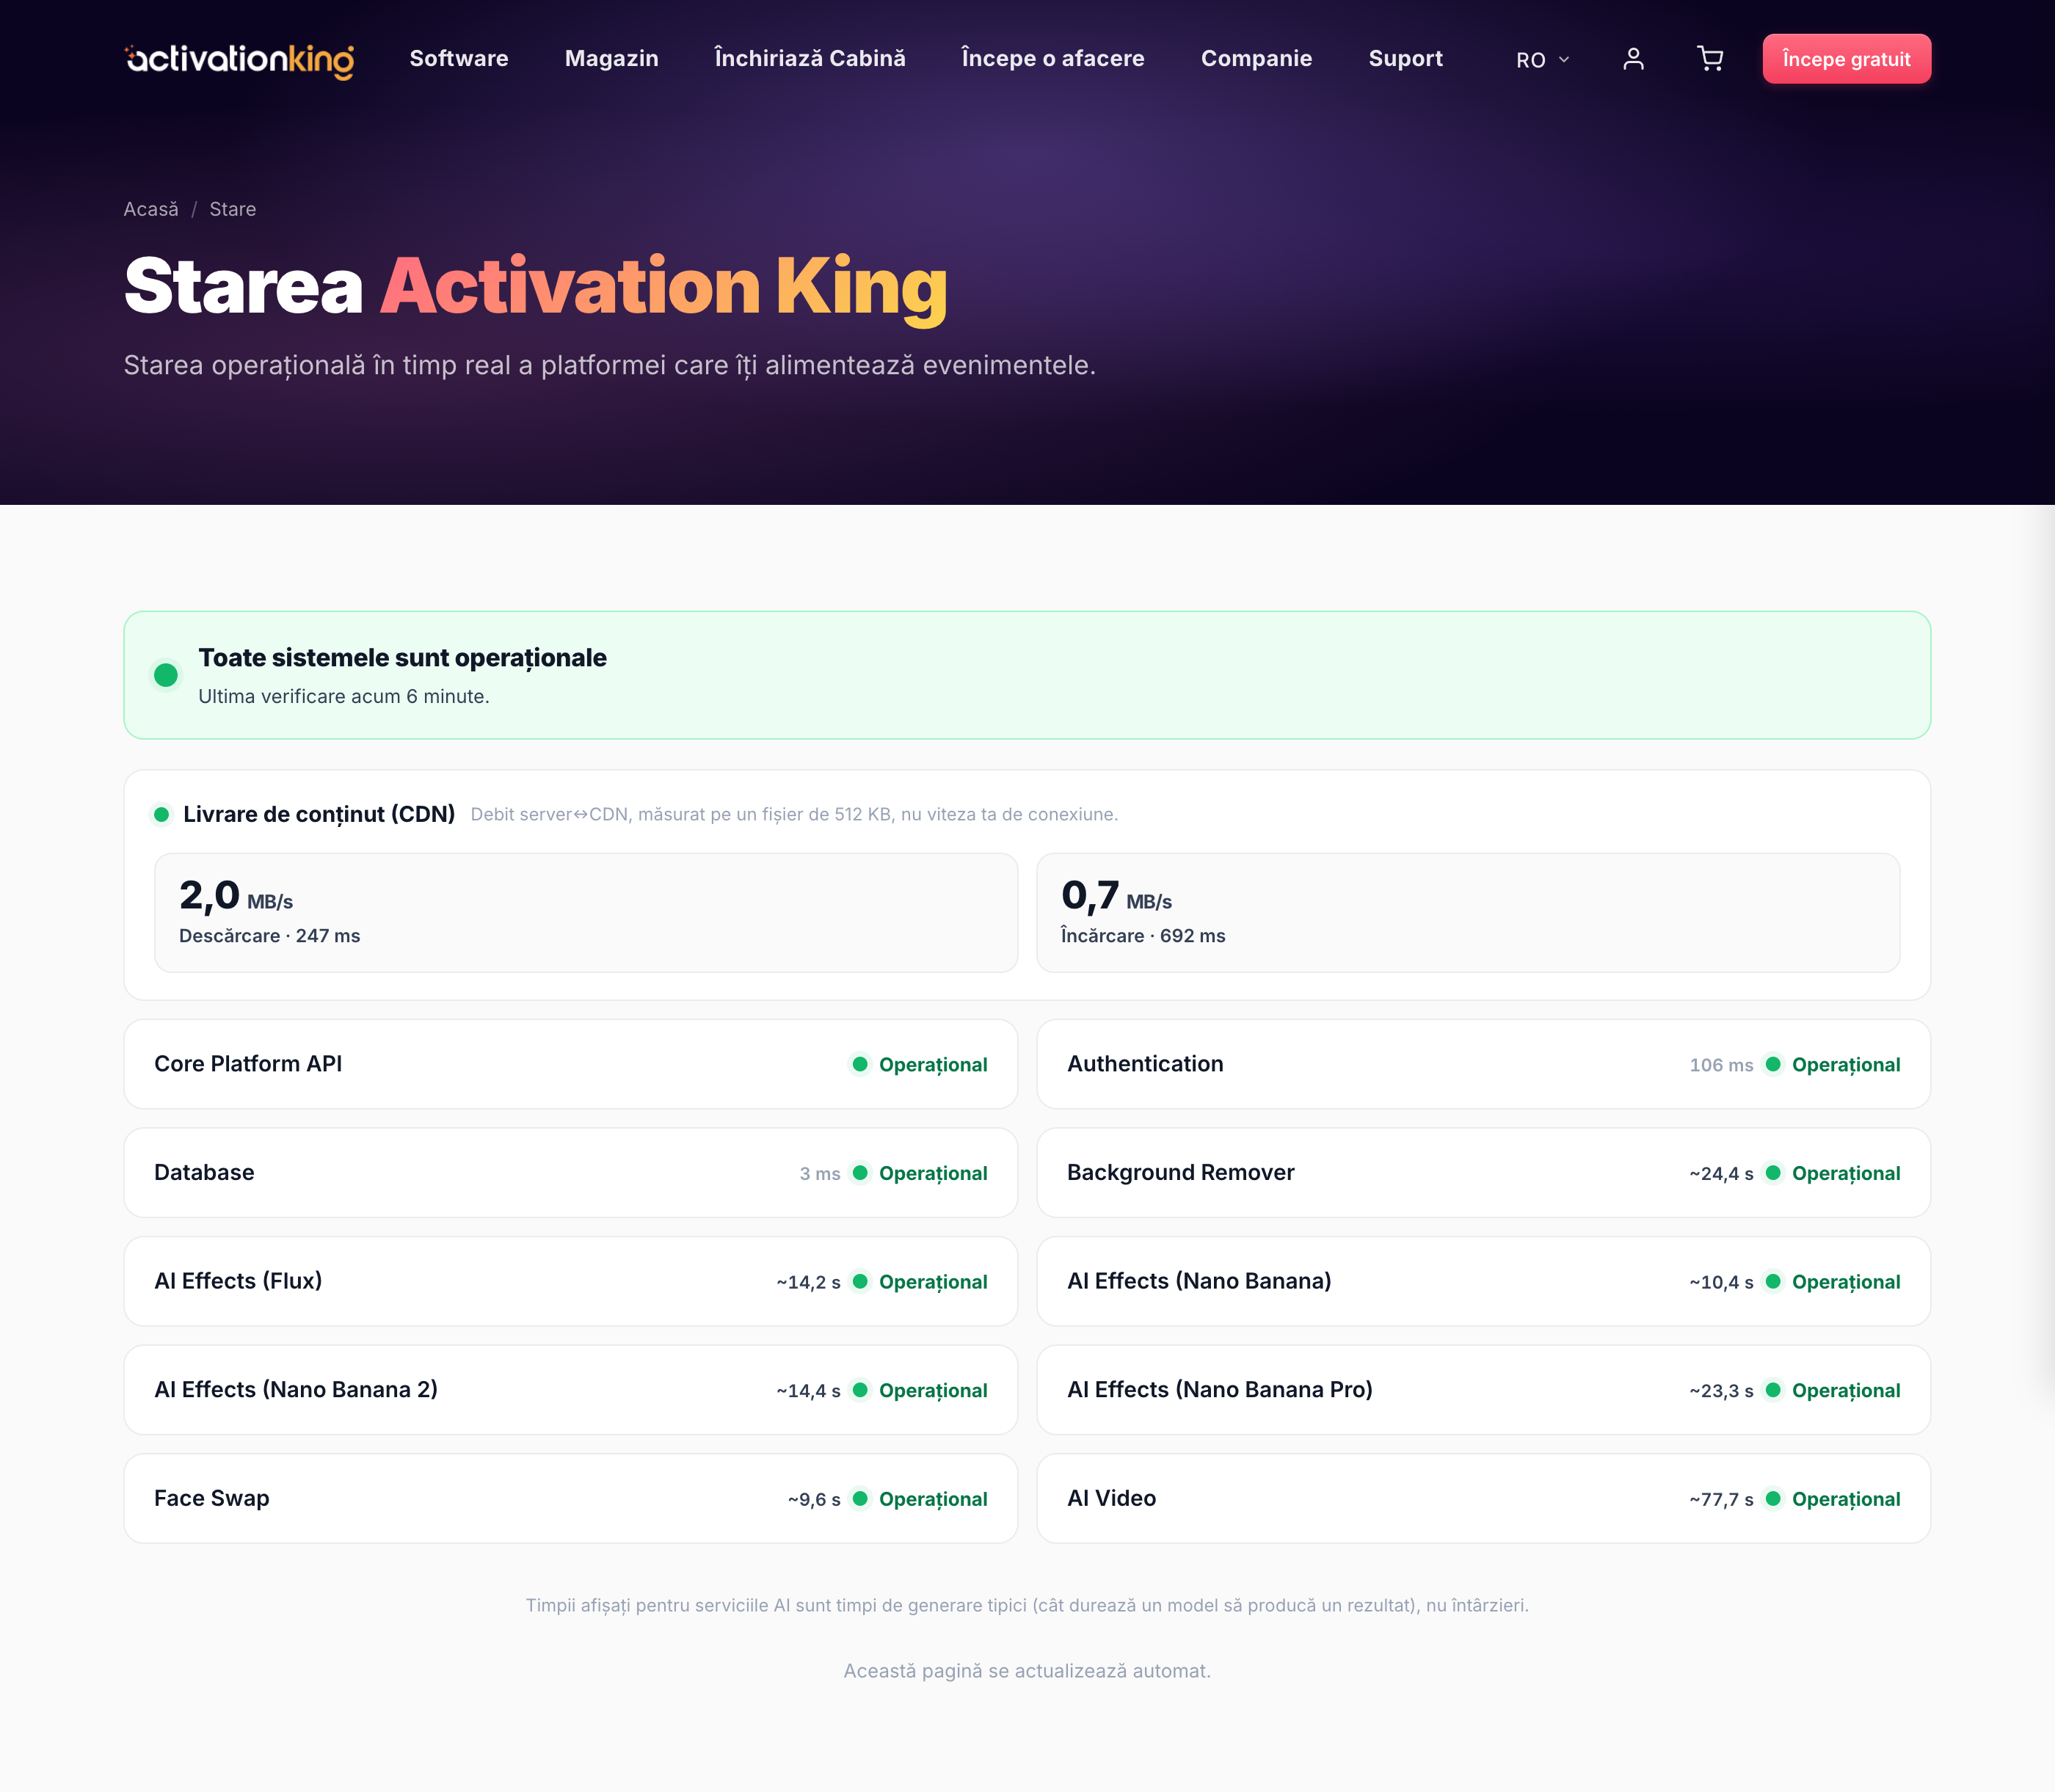Open the Suport menu
This screenshot has width=2055, height=1792.
click(x=1405, y=58)
